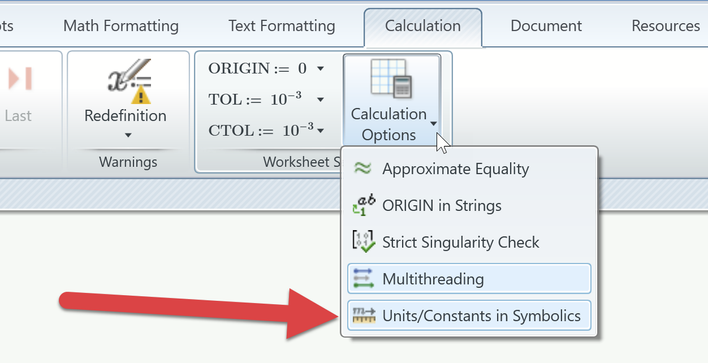Click the Calculation Options calculator grid icon
Screen dimensions: 708x363
tap(391, 79)
